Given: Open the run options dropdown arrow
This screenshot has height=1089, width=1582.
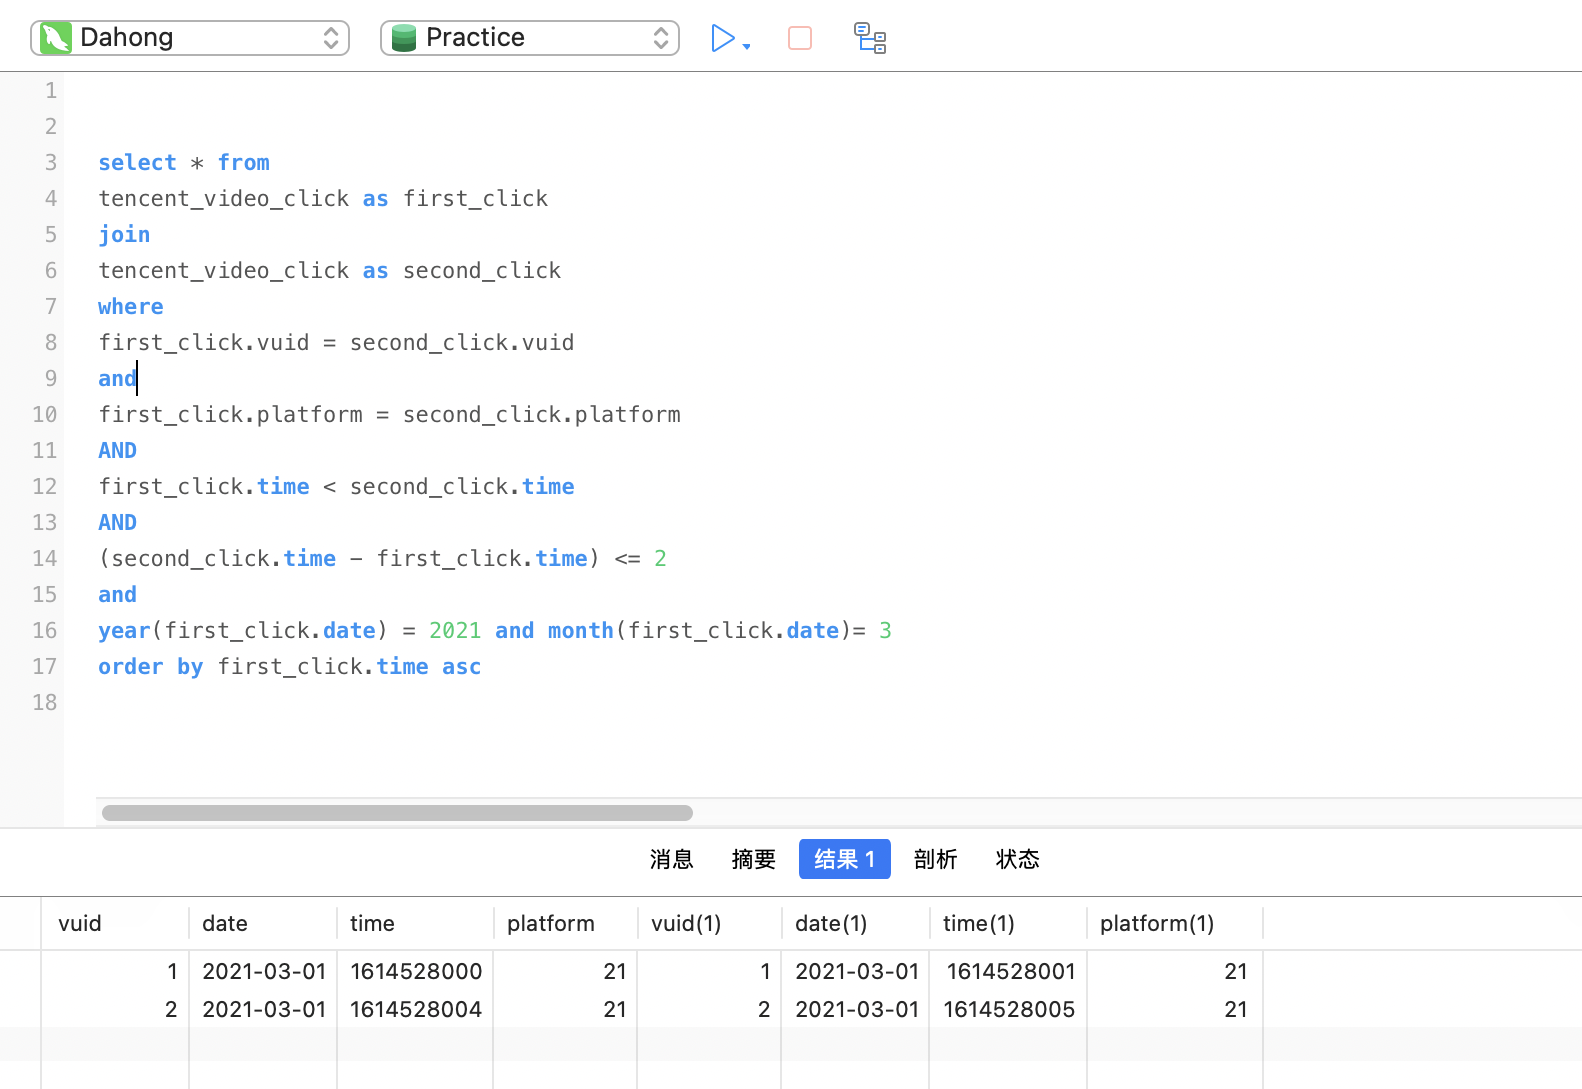Looking at the screenshot, I should (746, 46).
